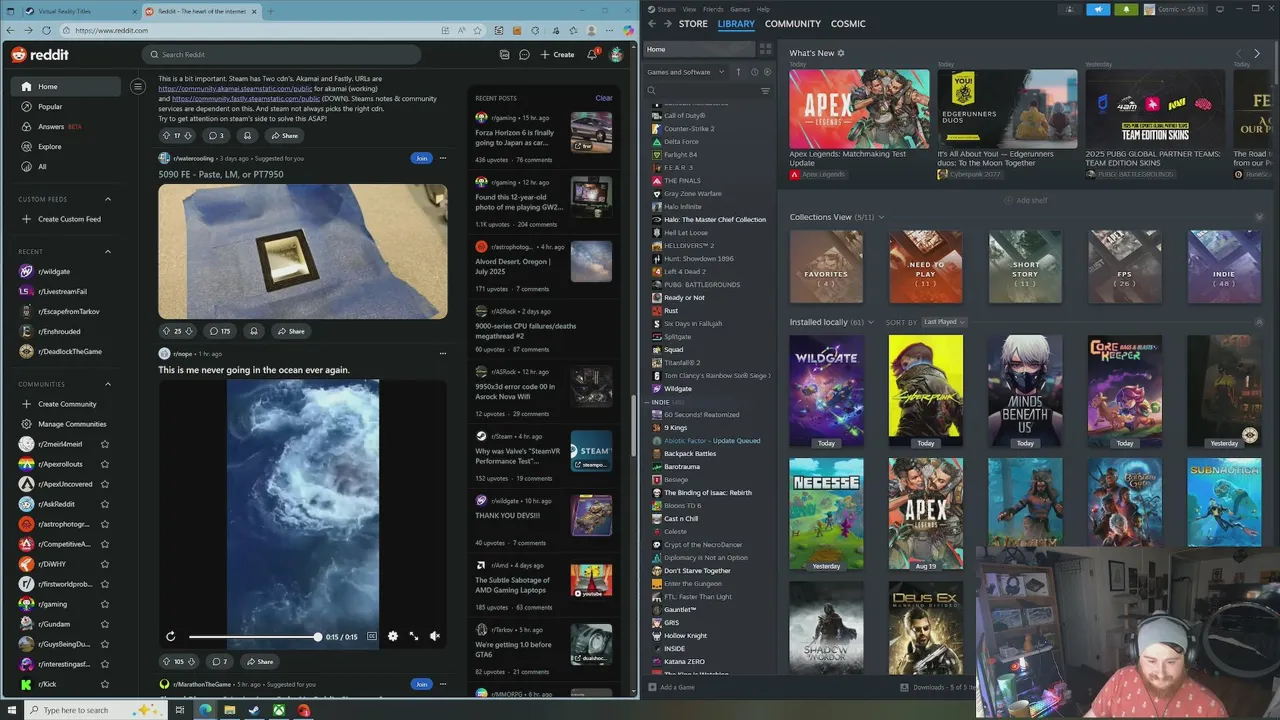This screenshot has height=720, width=1280.
Task: Collapse the Recent section in sidebar
Action: click(x=108, y=252)
